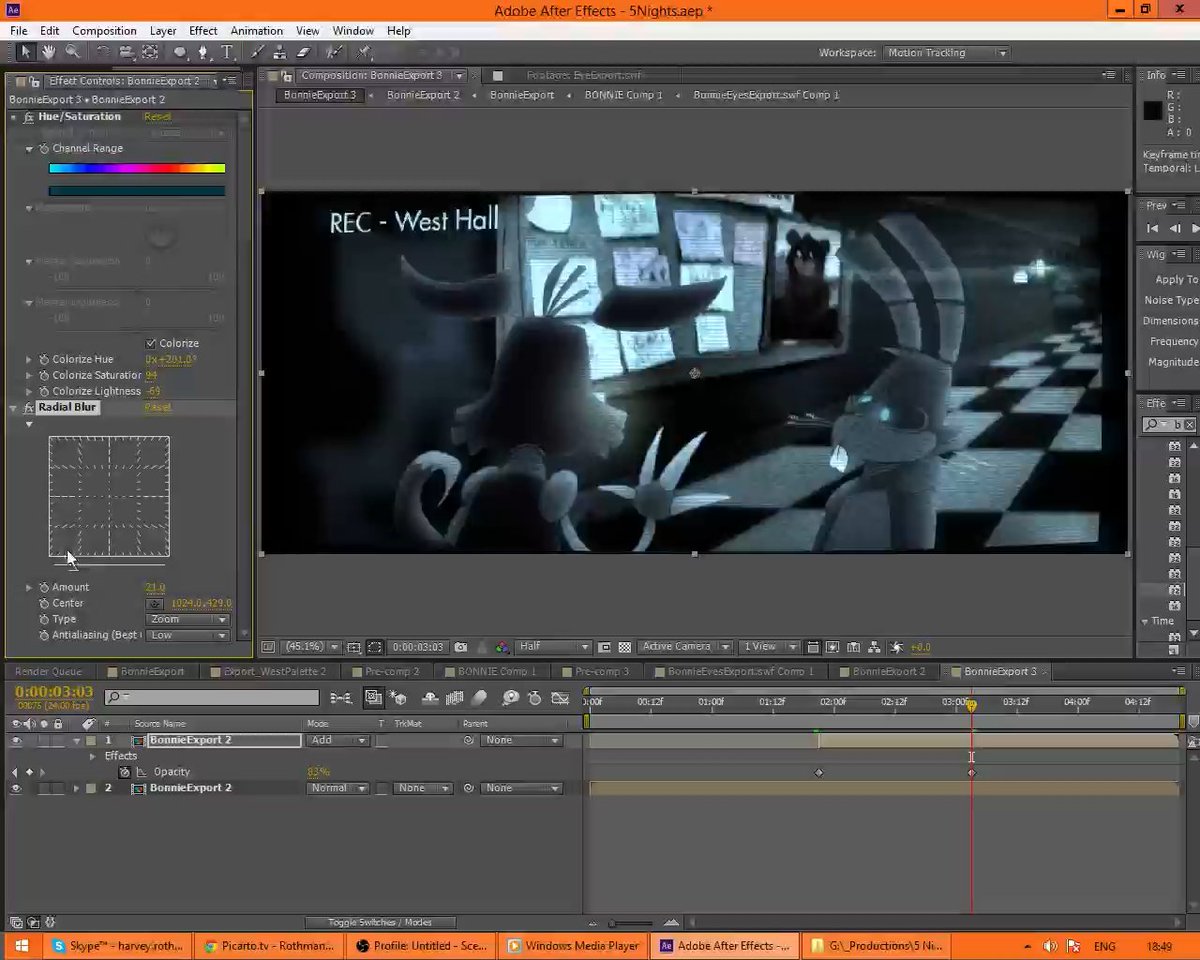The image size is (1200, 960).
Task: Click the Radial Blur center crosshair button
Action: tap(155, 603)
